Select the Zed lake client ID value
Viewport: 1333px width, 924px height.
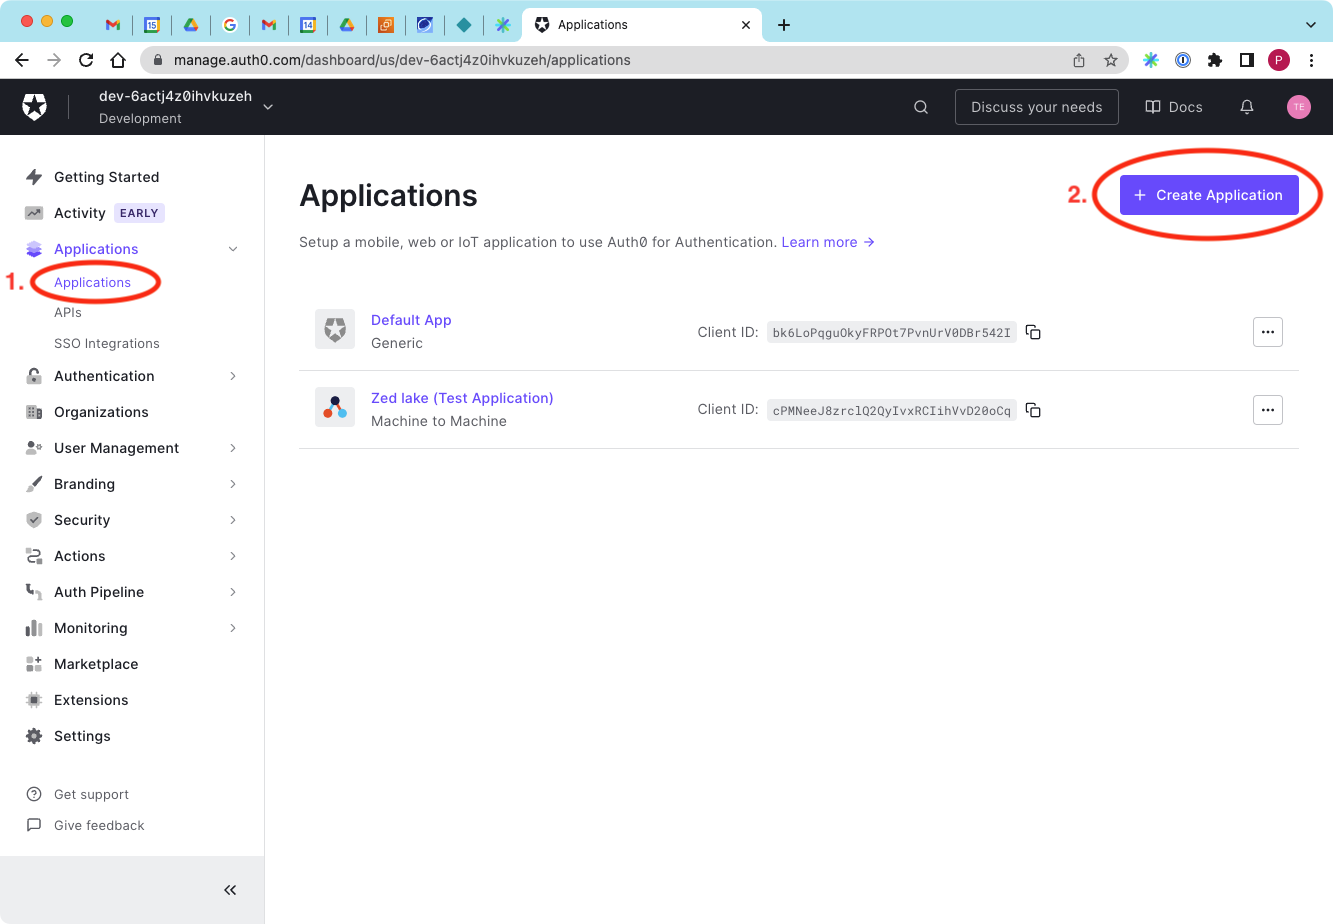click(892, 411)
